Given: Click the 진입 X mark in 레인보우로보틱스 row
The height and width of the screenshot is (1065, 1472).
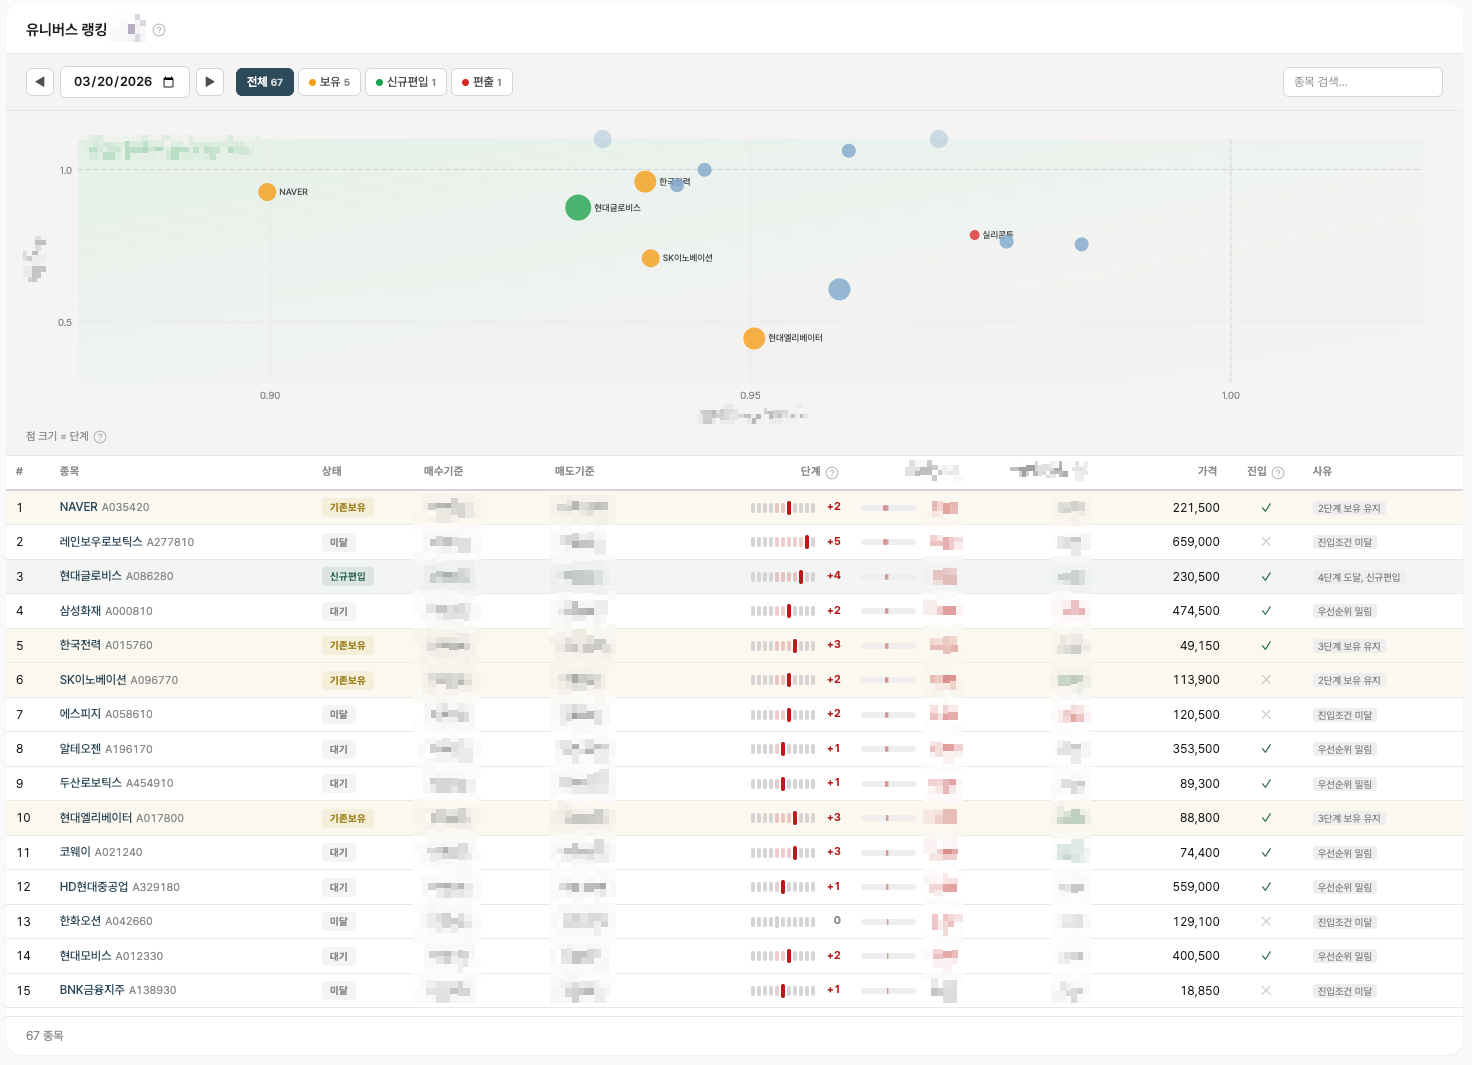Looking at the screenshot, I should (1266, 542).
